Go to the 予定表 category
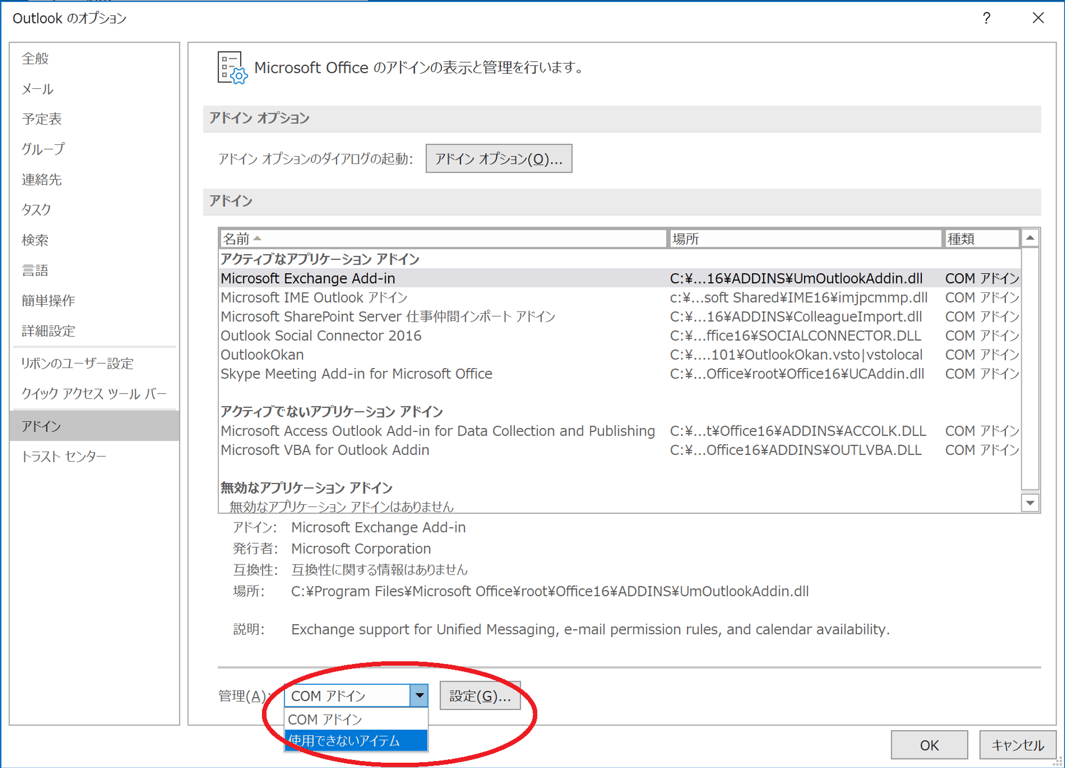 pos(94,119)
